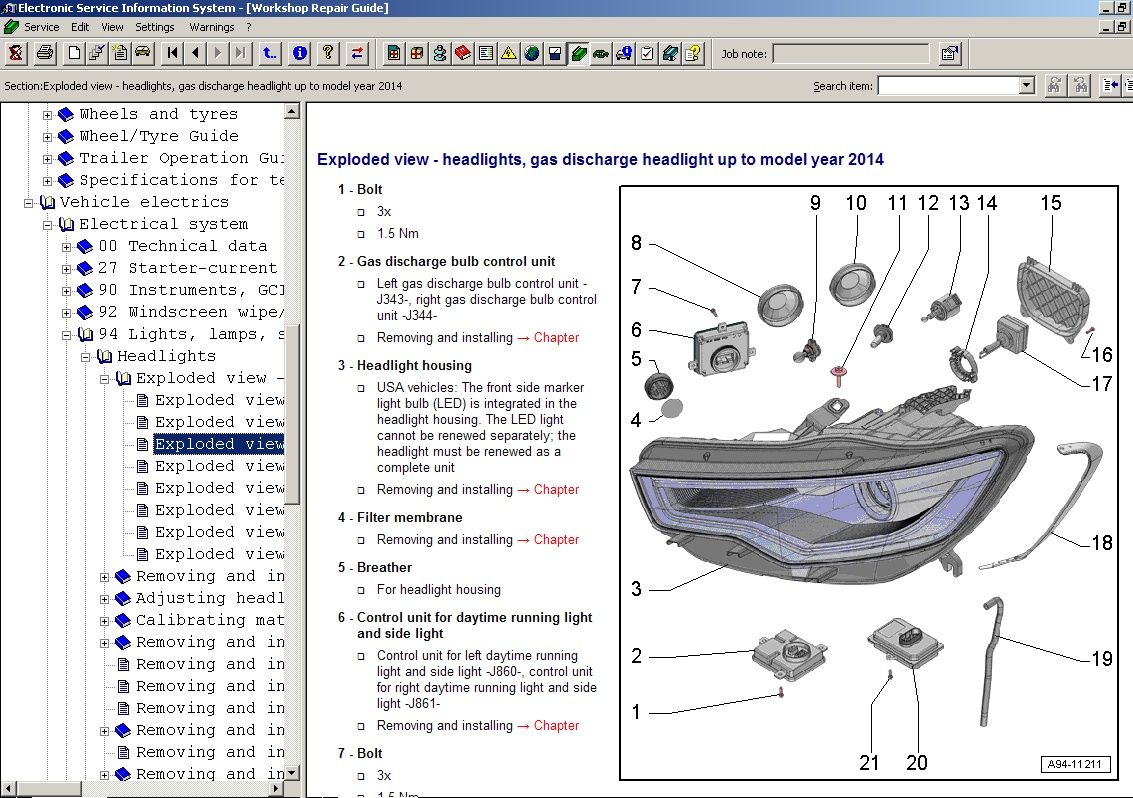Expand the 00 Technical data node

click(x=66, y=247)
